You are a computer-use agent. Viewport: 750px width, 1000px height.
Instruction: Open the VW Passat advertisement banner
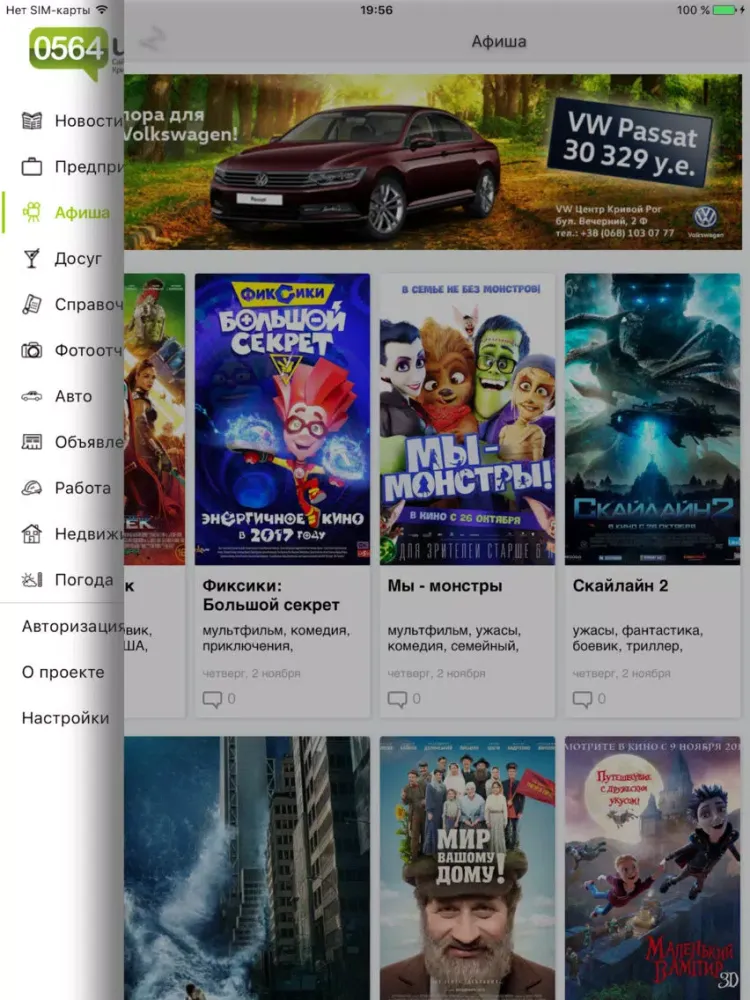(433, 162)
